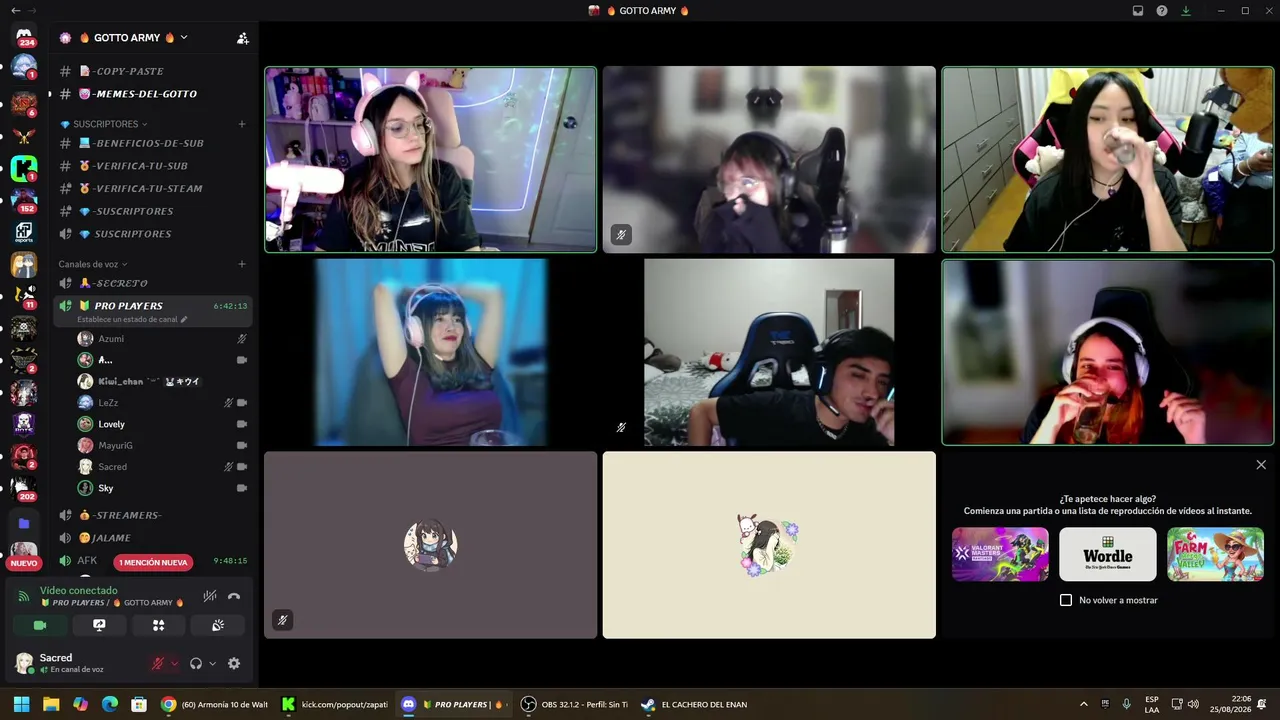Open Discord inbox in title bar
Screen dimensions: 1280x720
point(1138,11)
